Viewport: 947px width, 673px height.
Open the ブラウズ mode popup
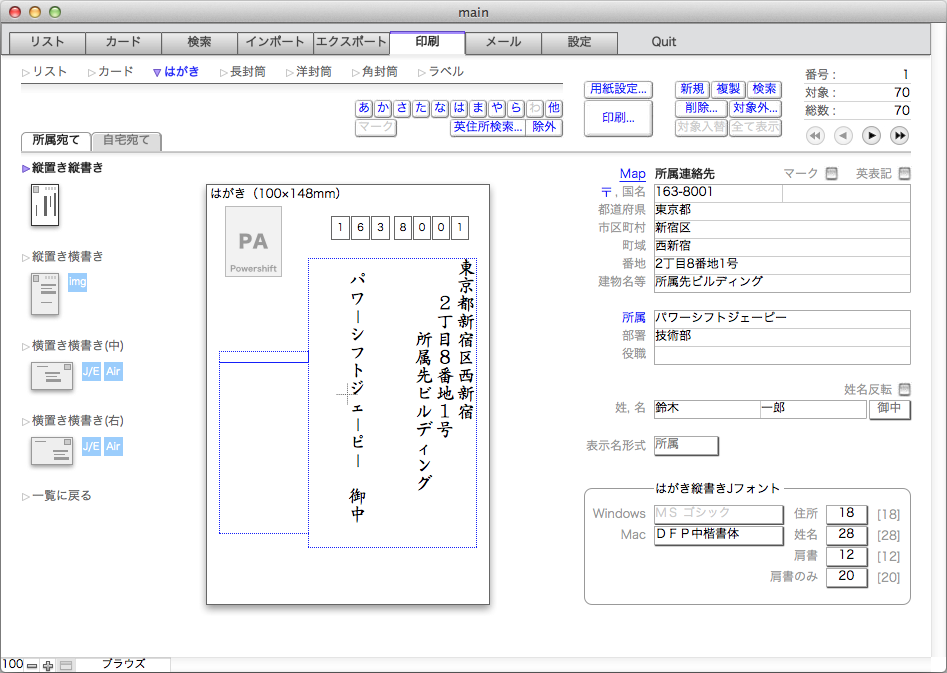123,664
